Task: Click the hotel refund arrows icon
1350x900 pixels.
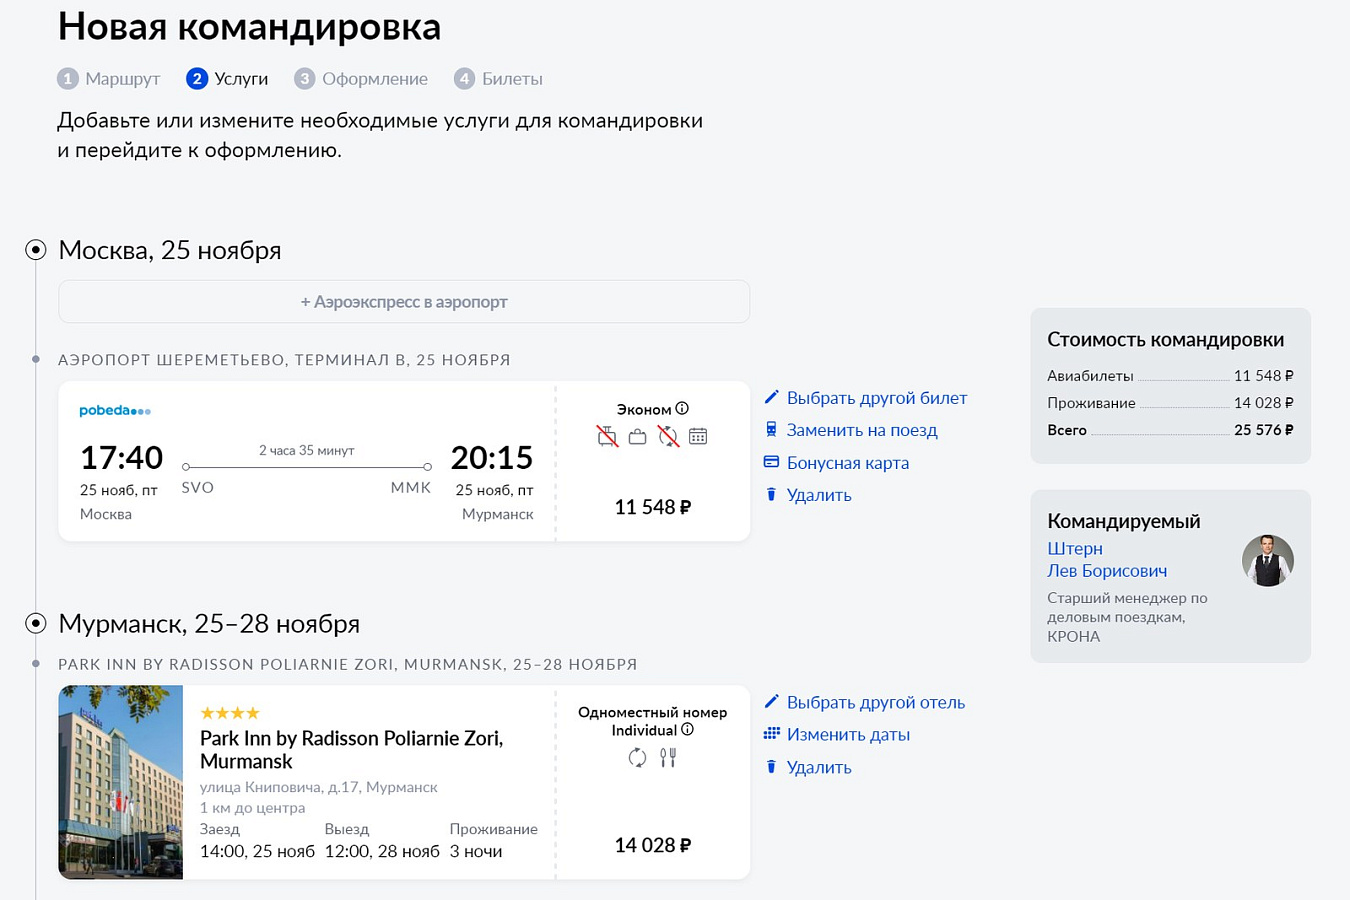Action: point(637,758)
